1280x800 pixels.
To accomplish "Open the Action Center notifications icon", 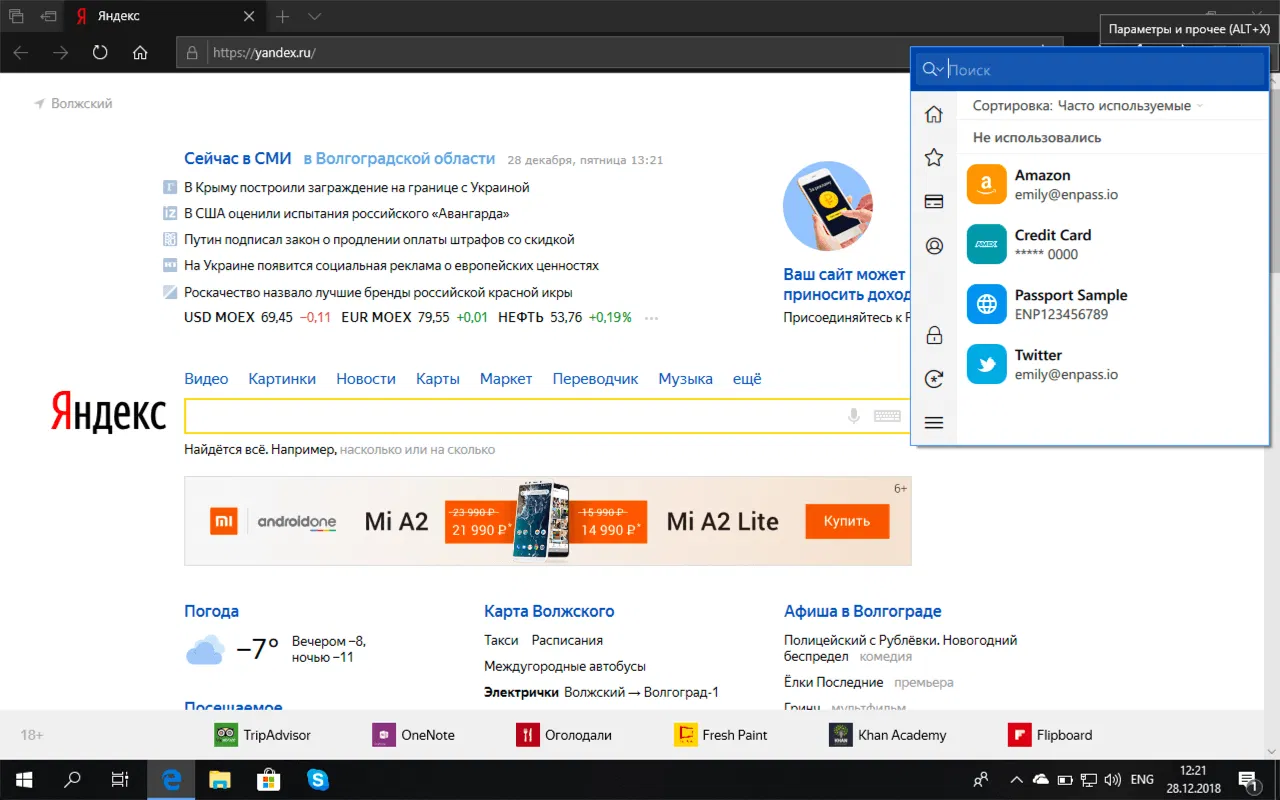I will click(1248, 780).
